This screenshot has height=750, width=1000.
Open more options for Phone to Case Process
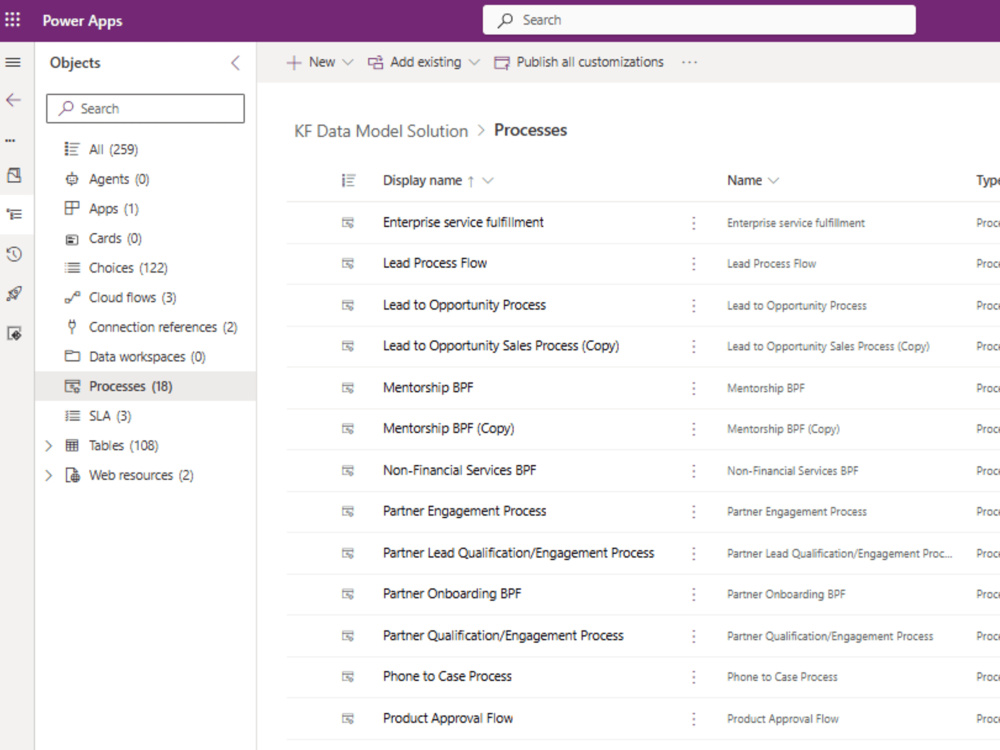pyautogui.click(x=694, y=677)
